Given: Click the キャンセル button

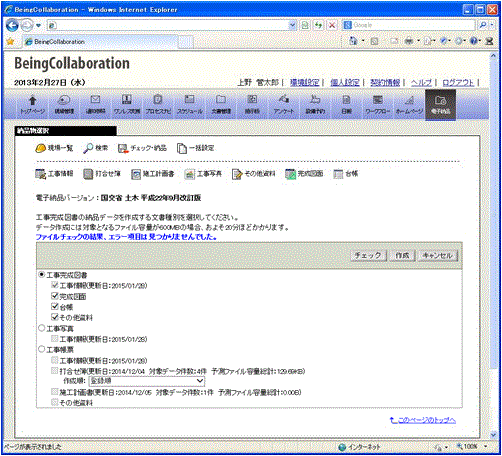Looking at the screenshot, I should [x=438, y=256].
